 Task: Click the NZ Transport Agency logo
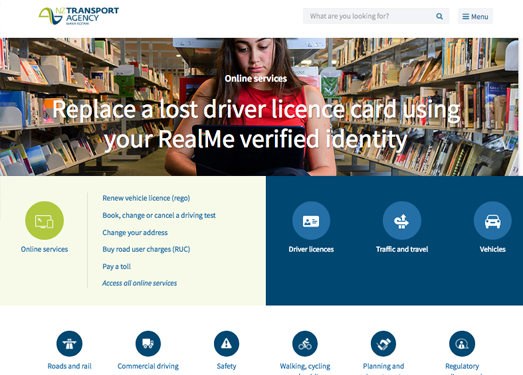point(79,16)
